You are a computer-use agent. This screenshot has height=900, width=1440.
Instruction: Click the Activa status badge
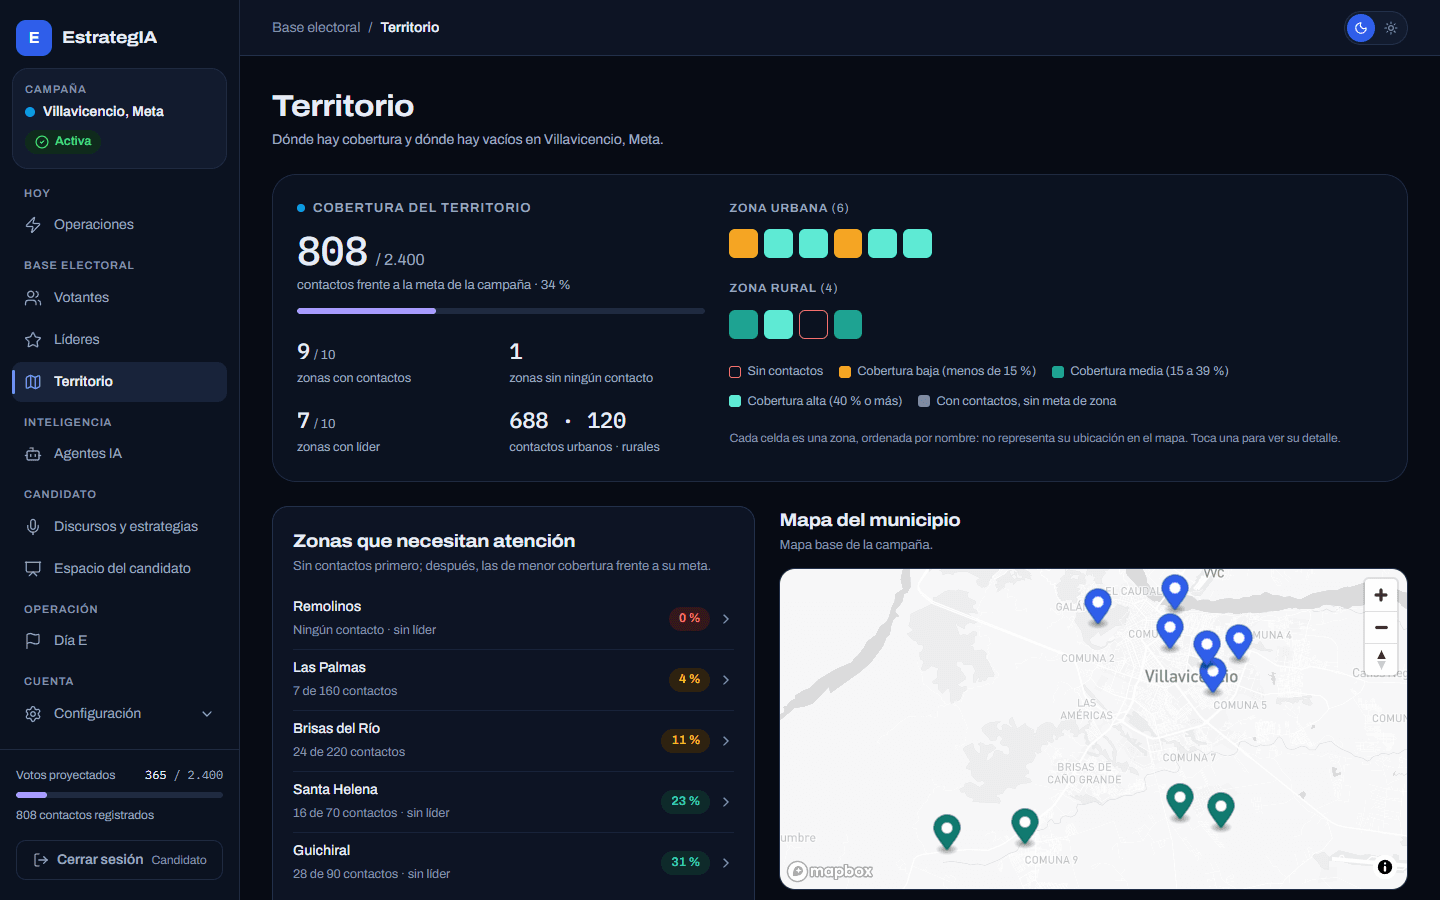(63, 142)
